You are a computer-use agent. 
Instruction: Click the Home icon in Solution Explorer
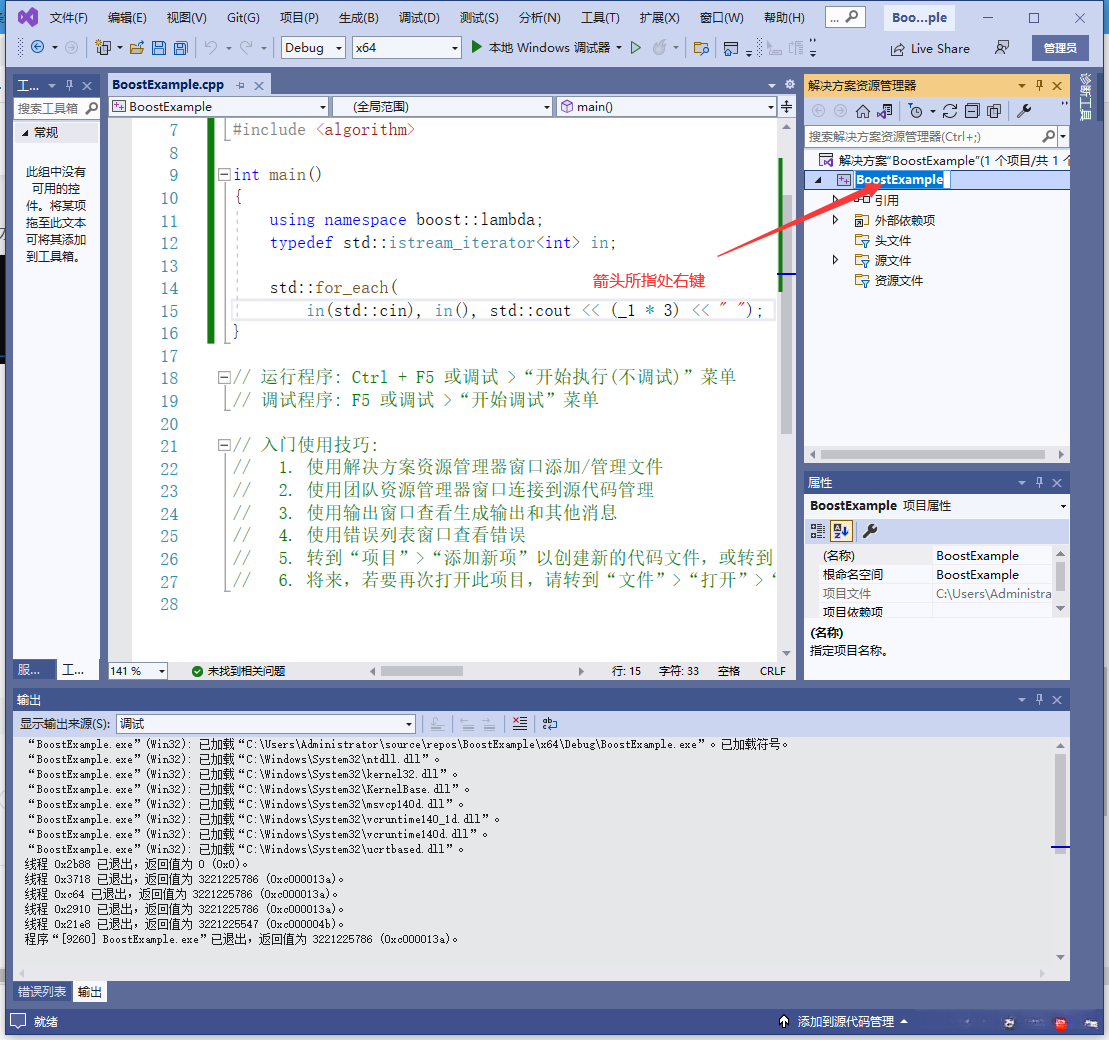point(862,111)
